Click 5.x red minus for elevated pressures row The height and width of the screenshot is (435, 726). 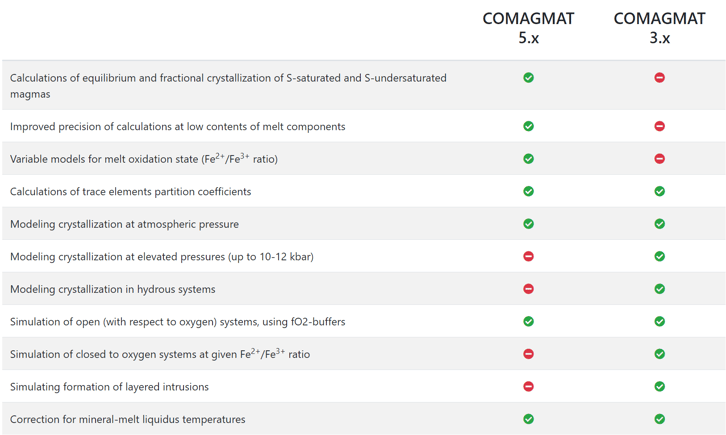coord(528,256)
